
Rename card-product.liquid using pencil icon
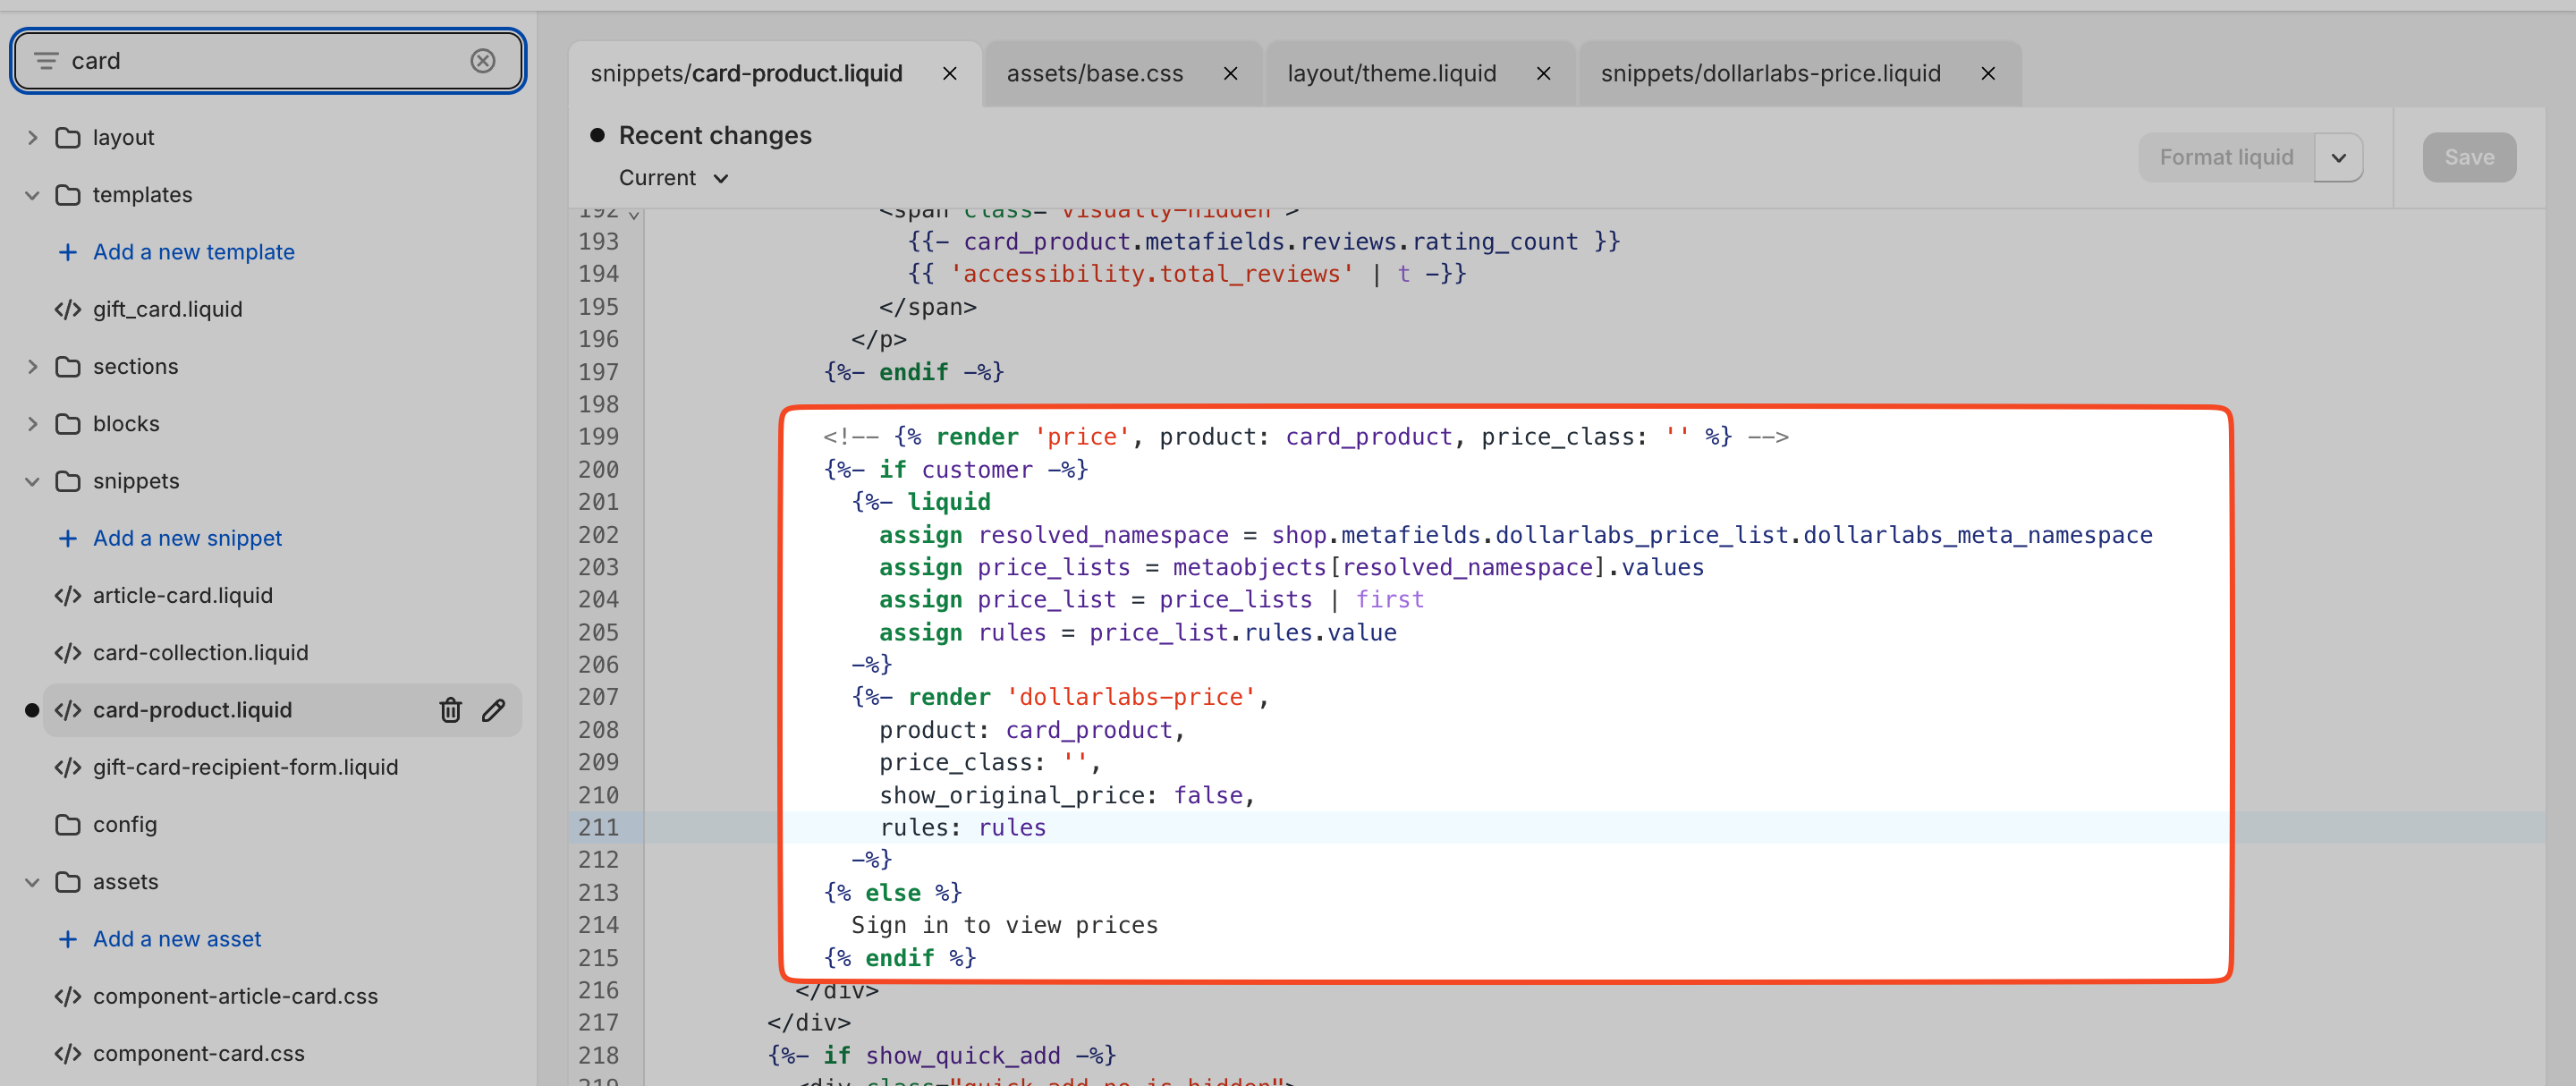[493, 710]
